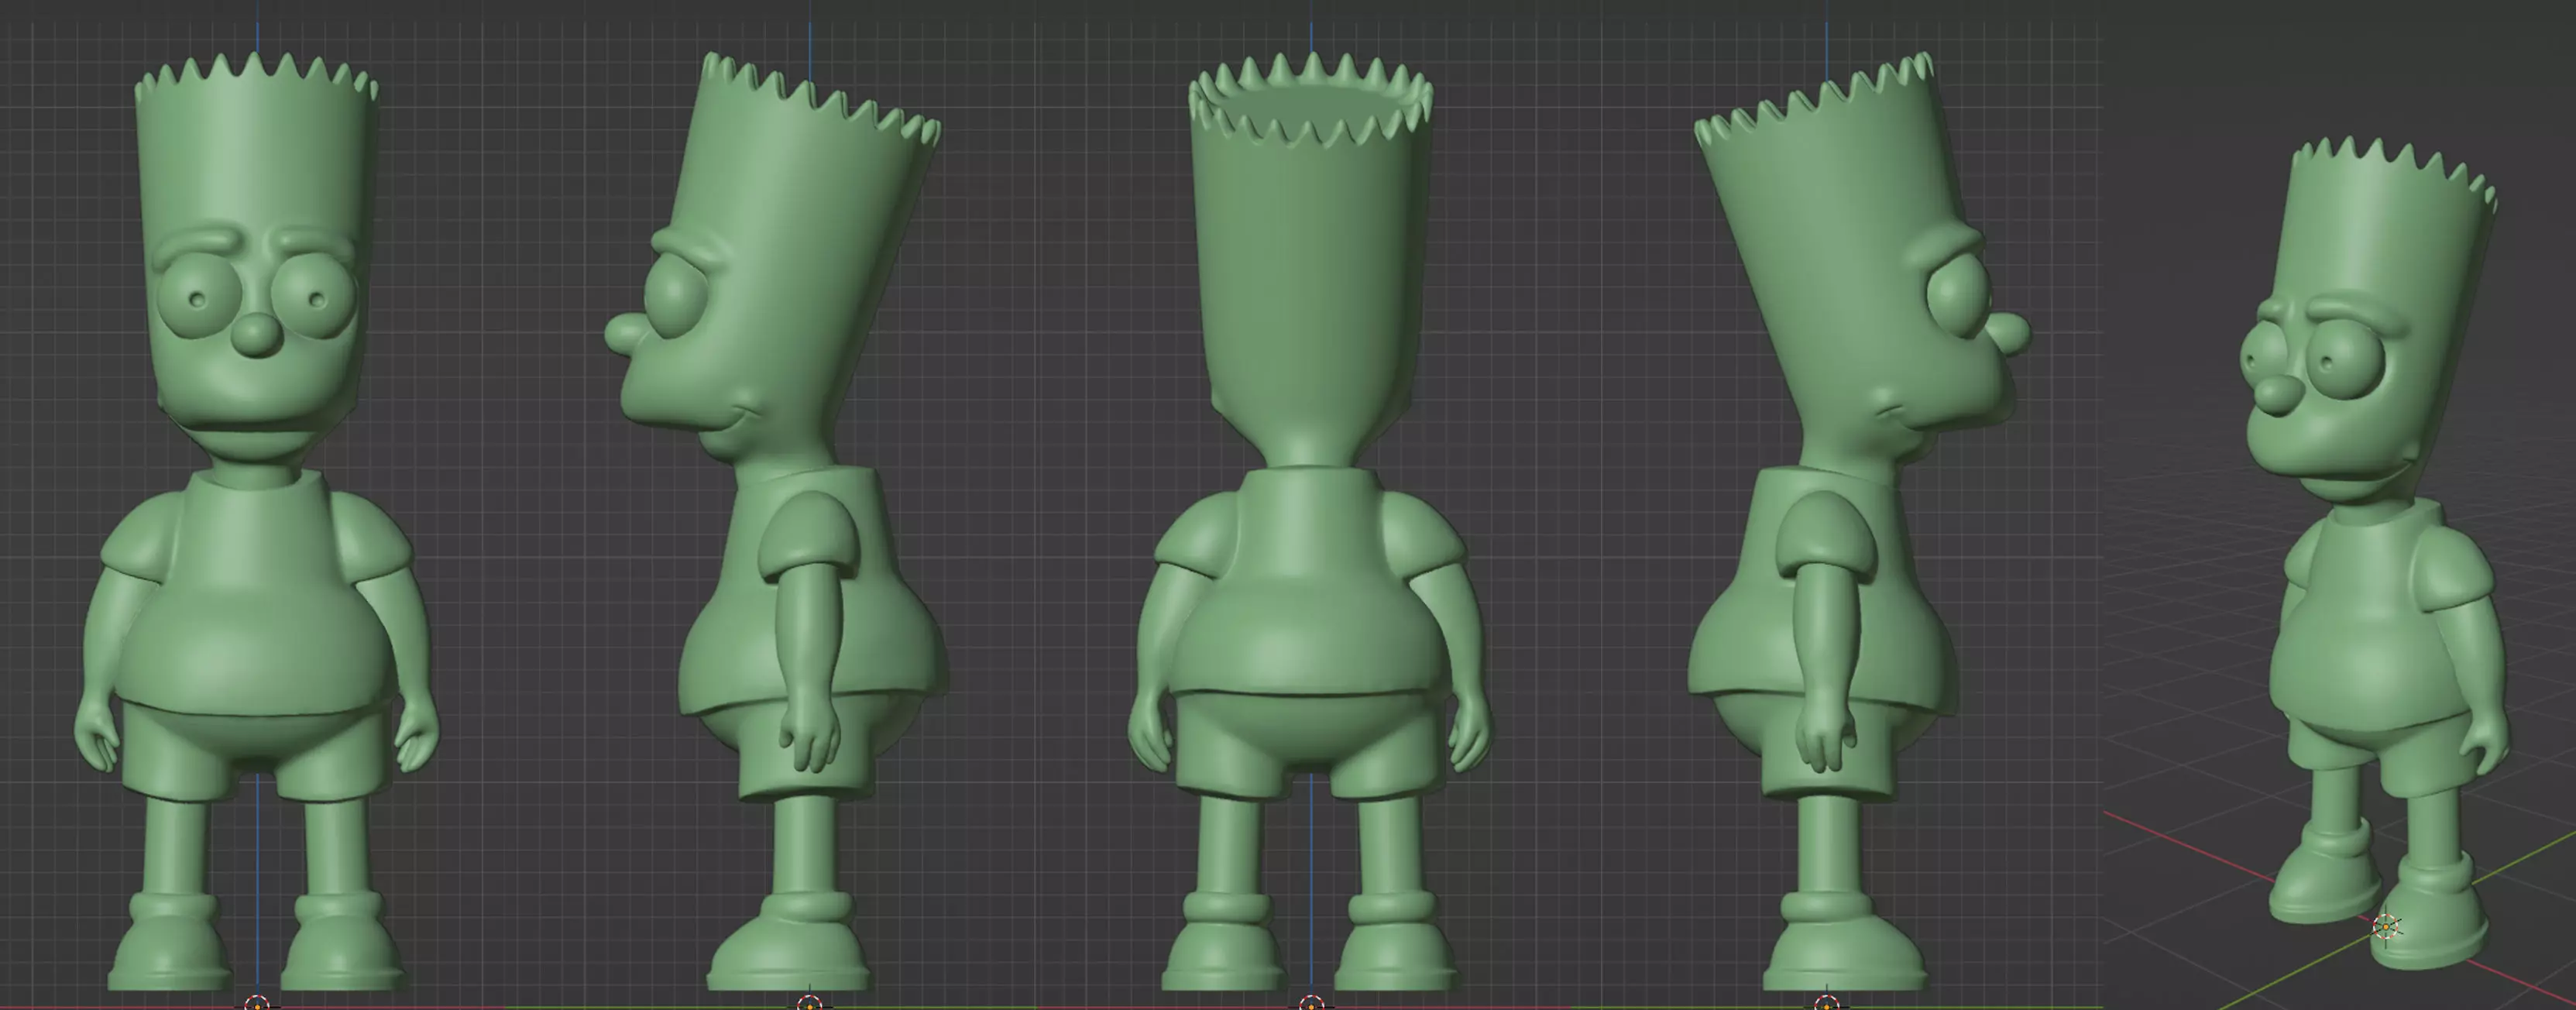Select the front-facing character model
This screenshot has height=1010, width=2576.
click(256, 520)
